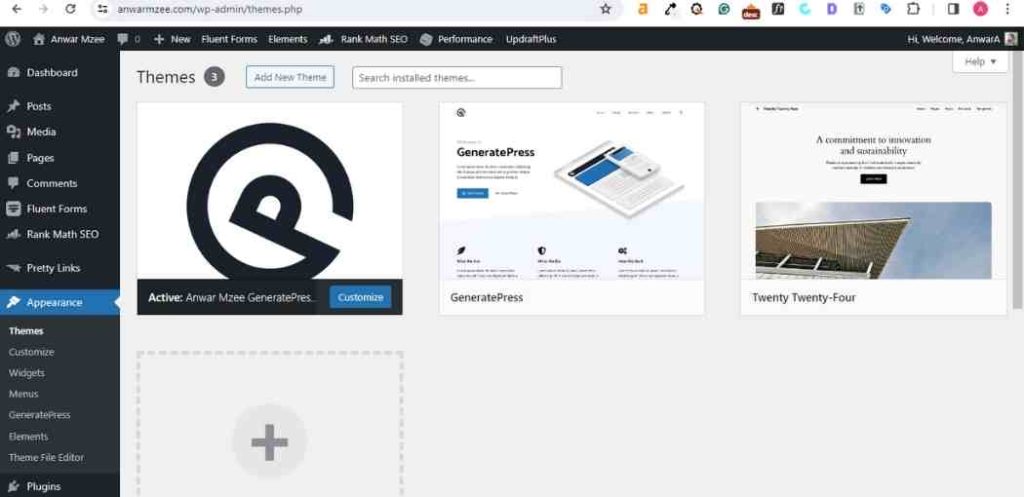The image size is (1024, 497).
Task: Click the browser back arrow
Action: tap(17, 9)
